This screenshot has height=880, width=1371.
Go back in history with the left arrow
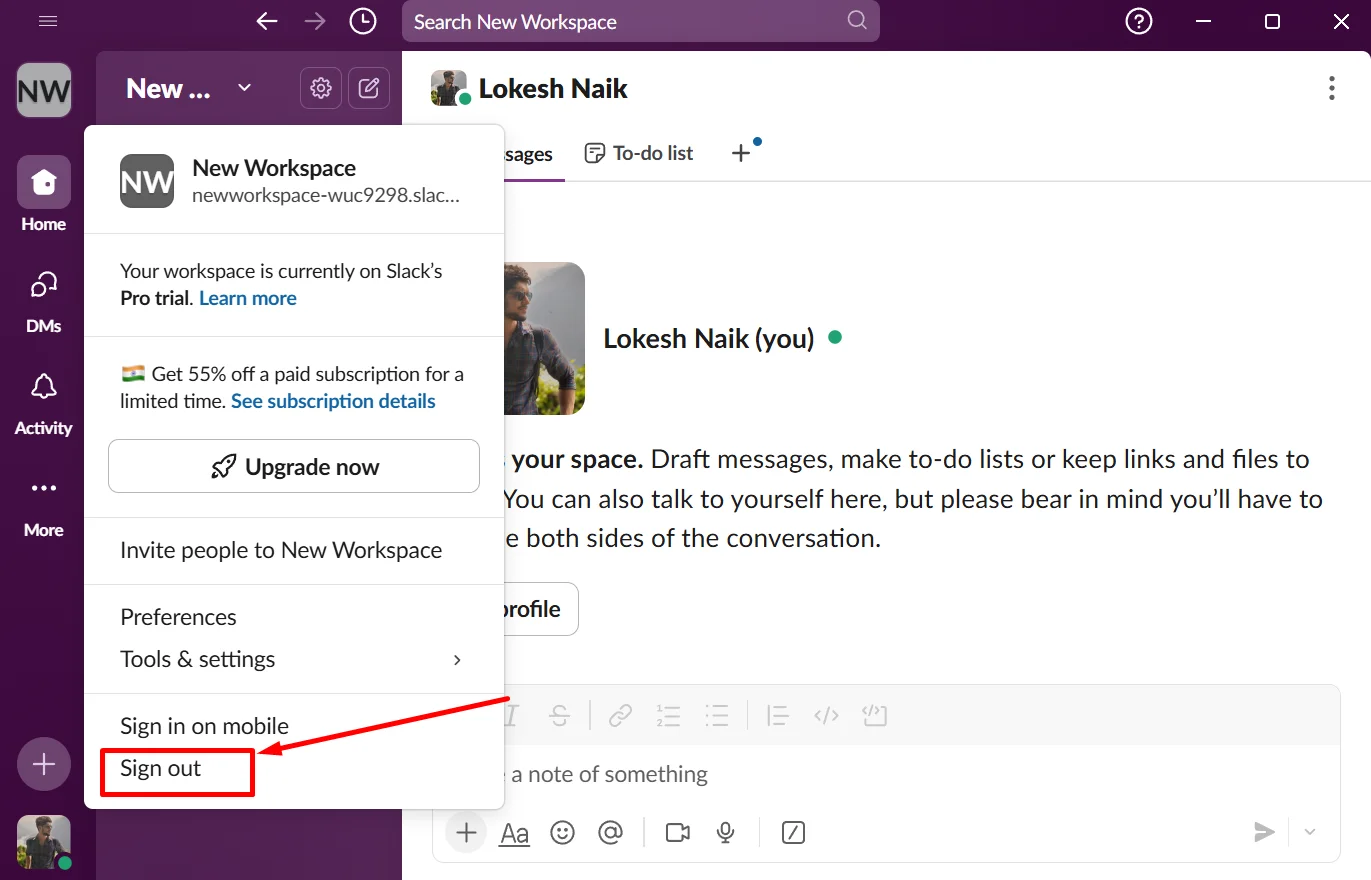267,21
